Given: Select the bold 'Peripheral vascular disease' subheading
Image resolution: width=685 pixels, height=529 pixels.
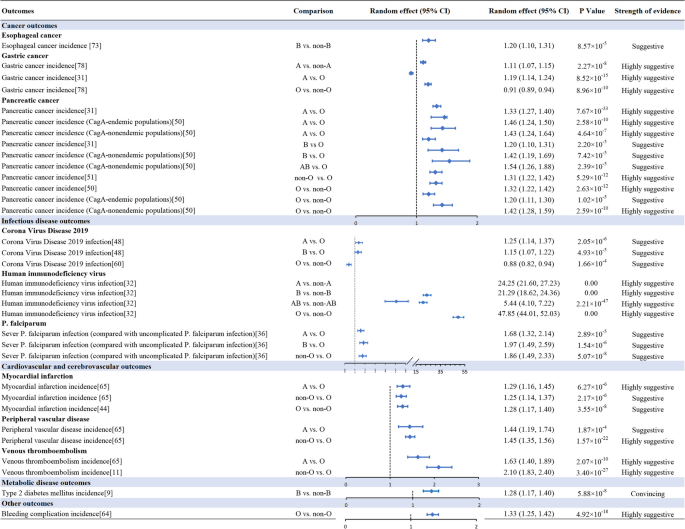Looking at the screenshot, I should pyautogui.click(x=45, y=419).
